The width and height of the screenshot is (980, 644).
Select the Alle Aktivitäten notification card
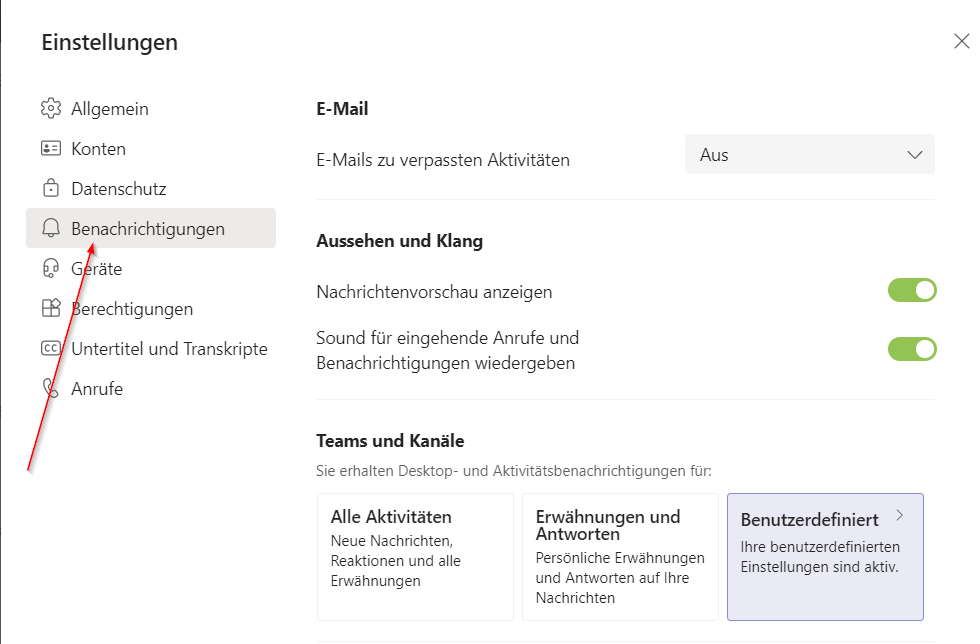(415, 556)
